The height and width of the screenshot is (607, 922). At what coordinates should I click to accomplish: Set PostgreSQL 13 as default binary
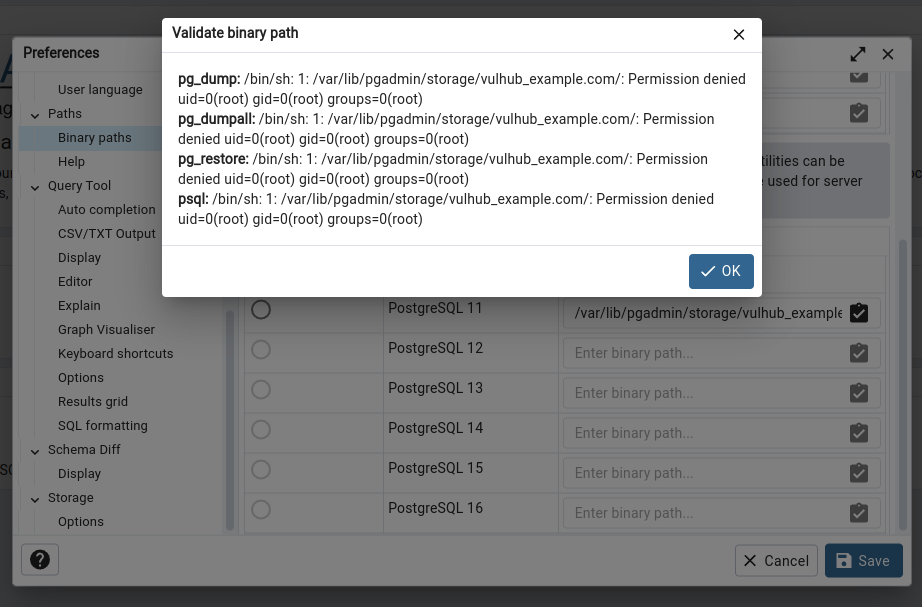pyautogui.click(x=261, y=389)
